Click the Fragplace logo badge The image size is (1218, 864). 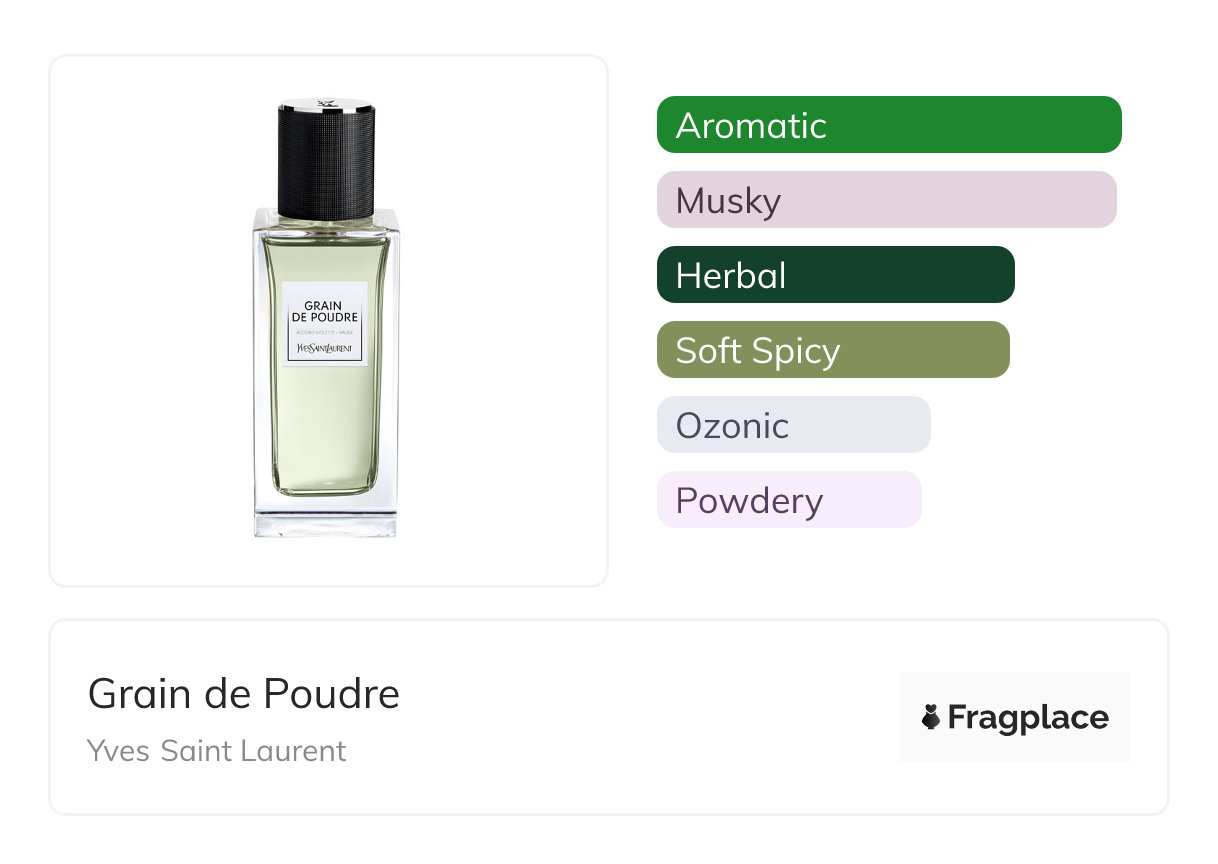point(1015,717)
